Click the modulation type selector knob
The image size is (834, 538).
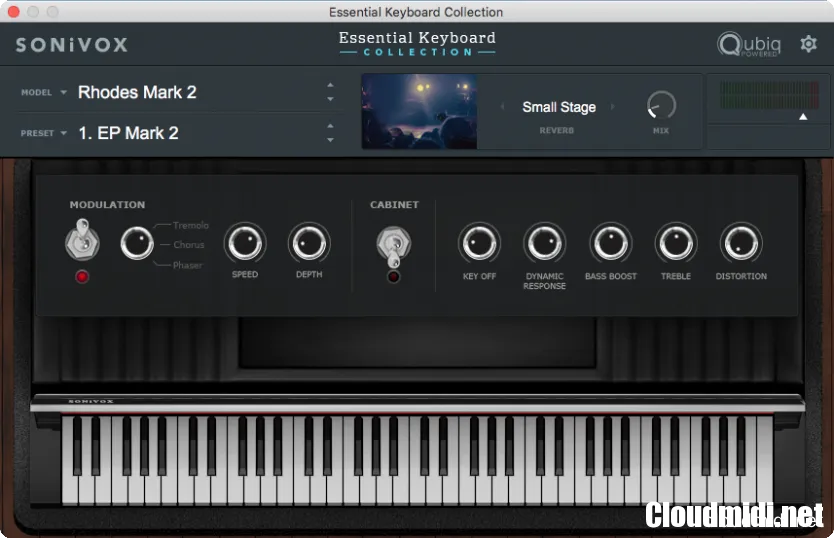click(137, 243)
